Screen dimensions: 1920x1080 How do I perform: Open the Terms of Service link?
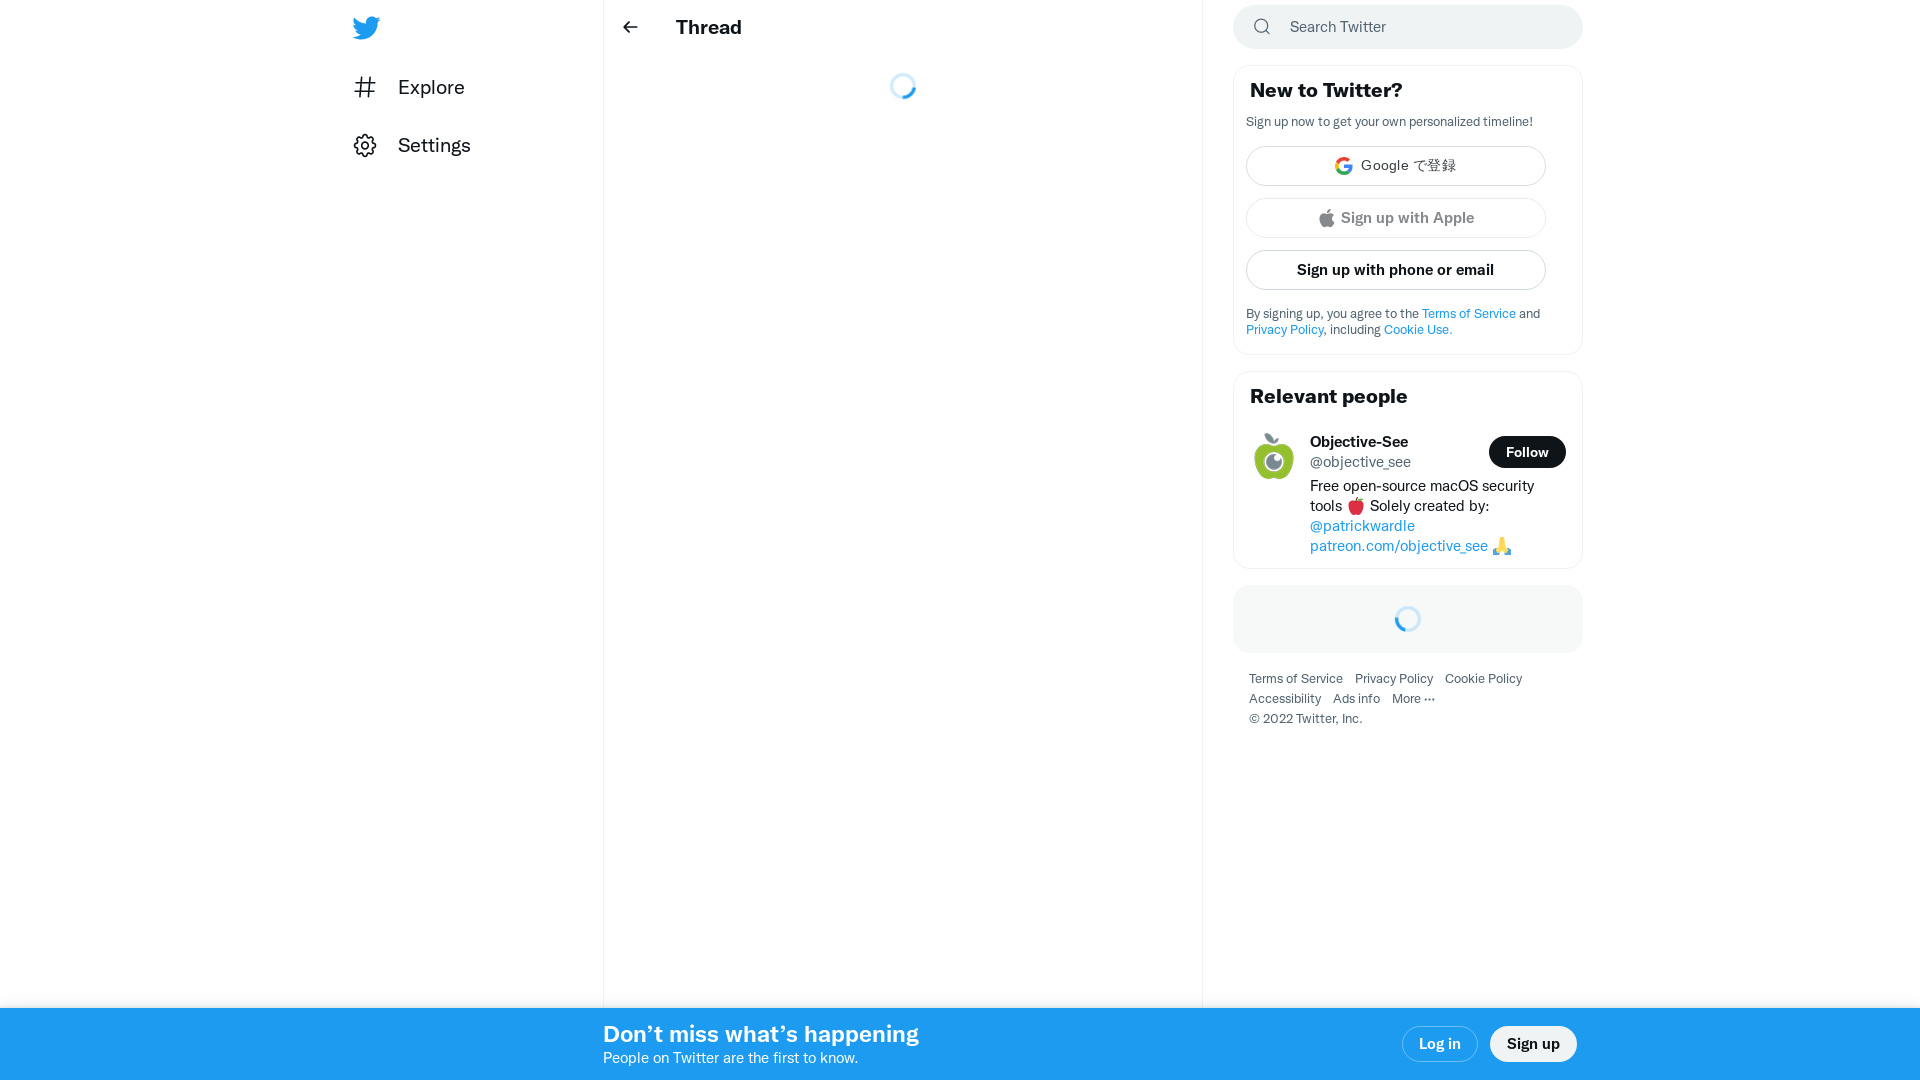[1468, 313]
